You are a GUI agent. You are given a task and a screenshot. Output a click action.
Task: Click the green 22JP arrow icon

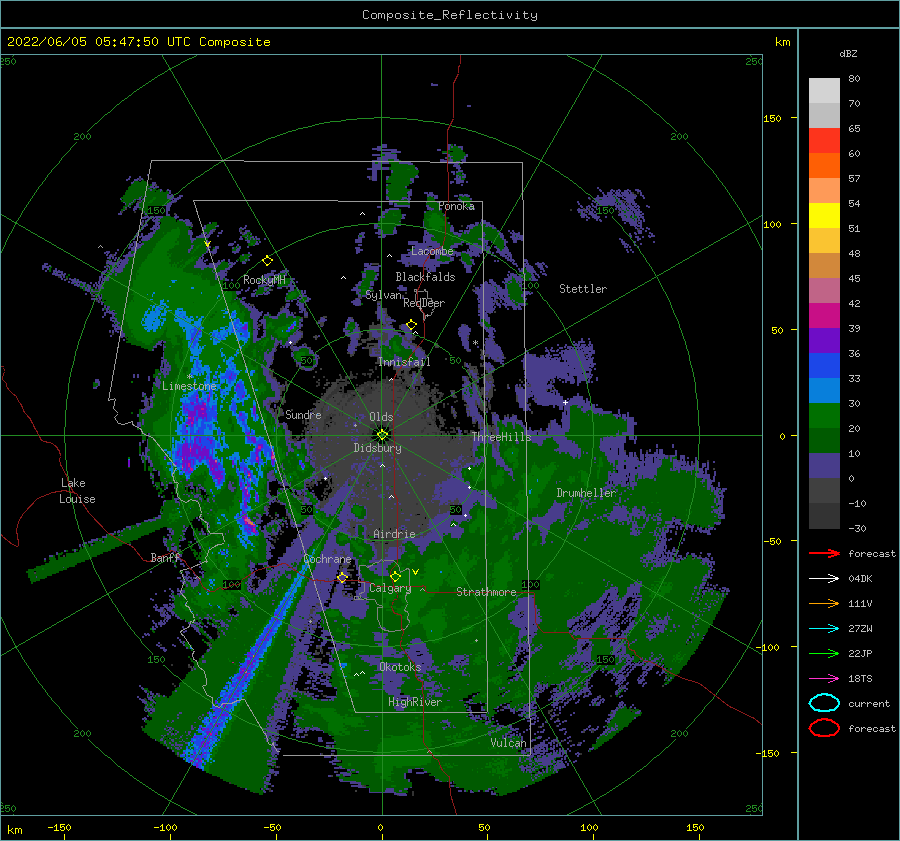pos(824,653)
